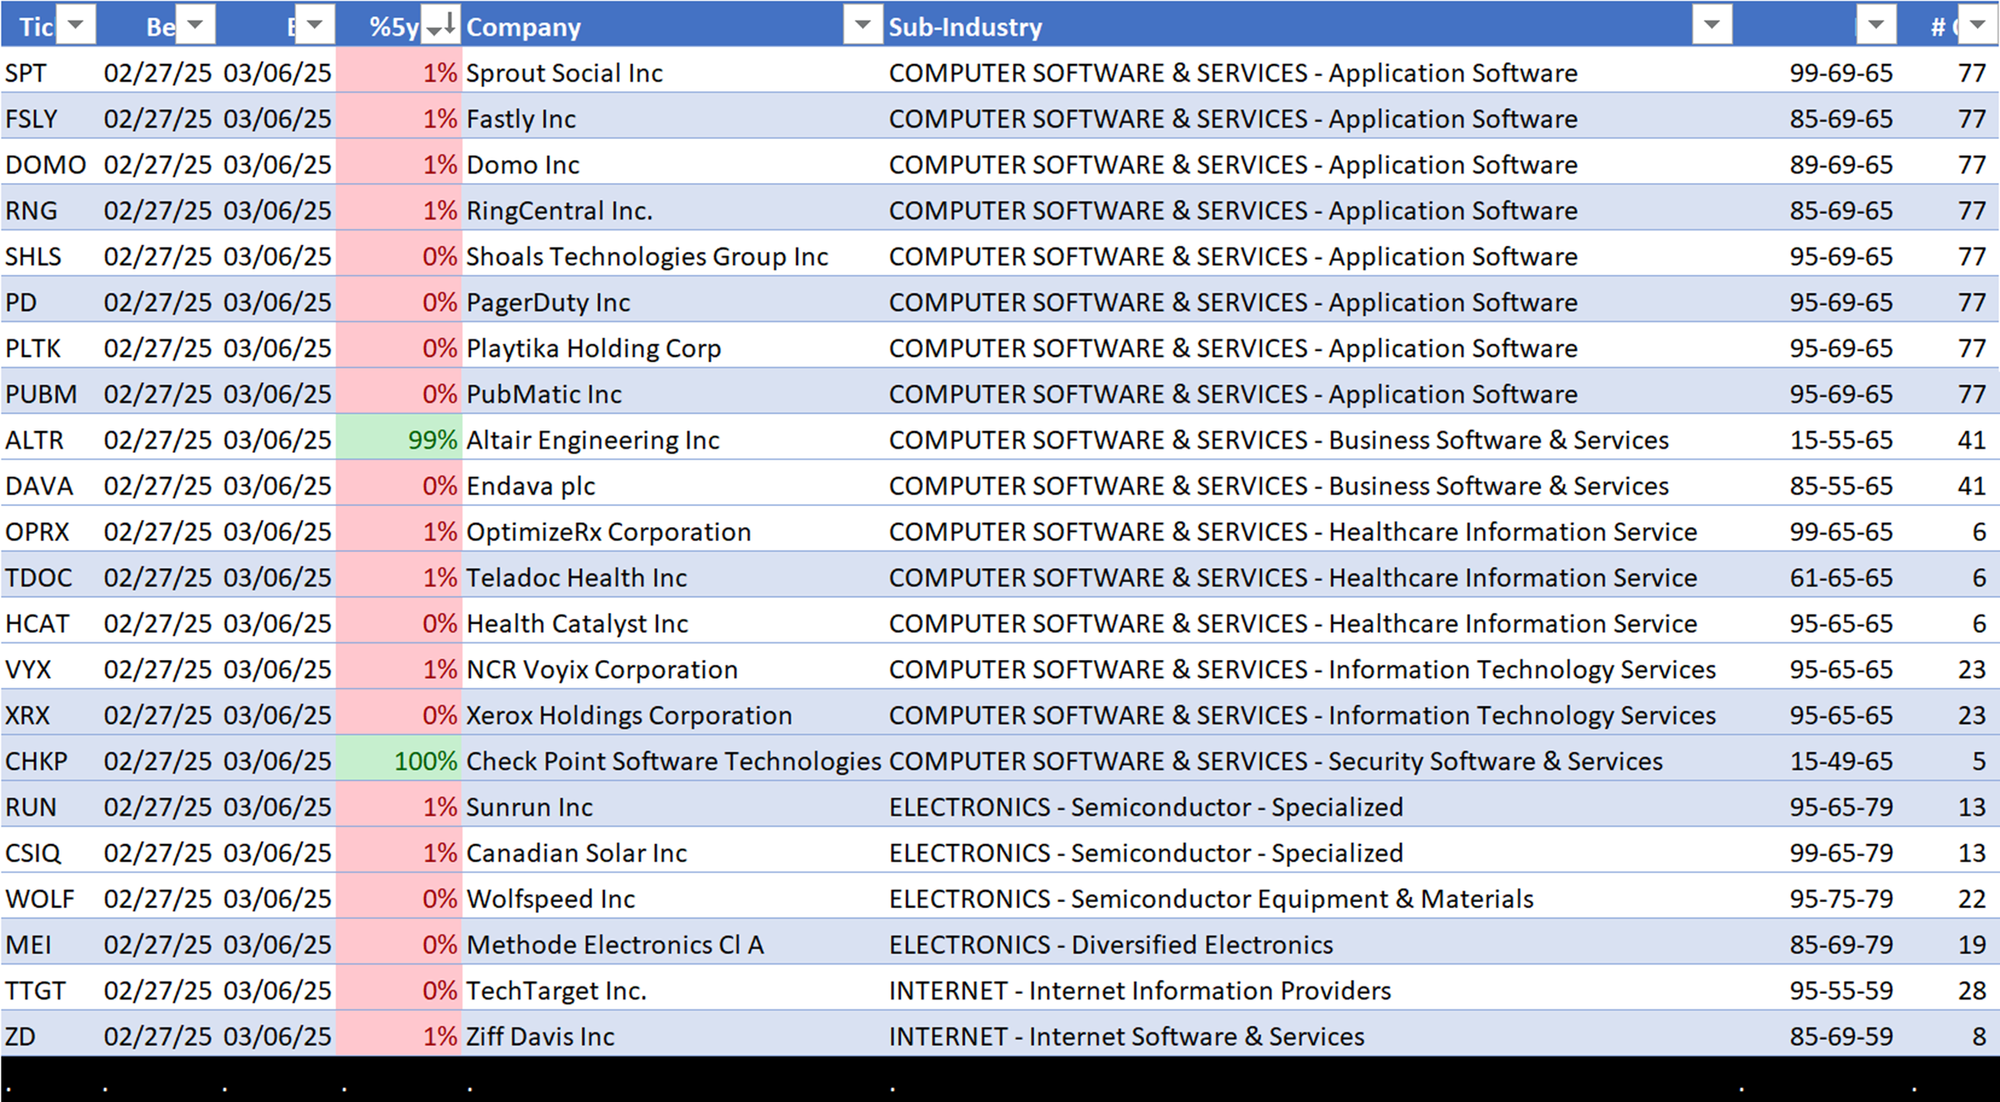Select the 15-49-65 rating cell
The width and height of the screenshot is (2000, 1102).
1840,761
